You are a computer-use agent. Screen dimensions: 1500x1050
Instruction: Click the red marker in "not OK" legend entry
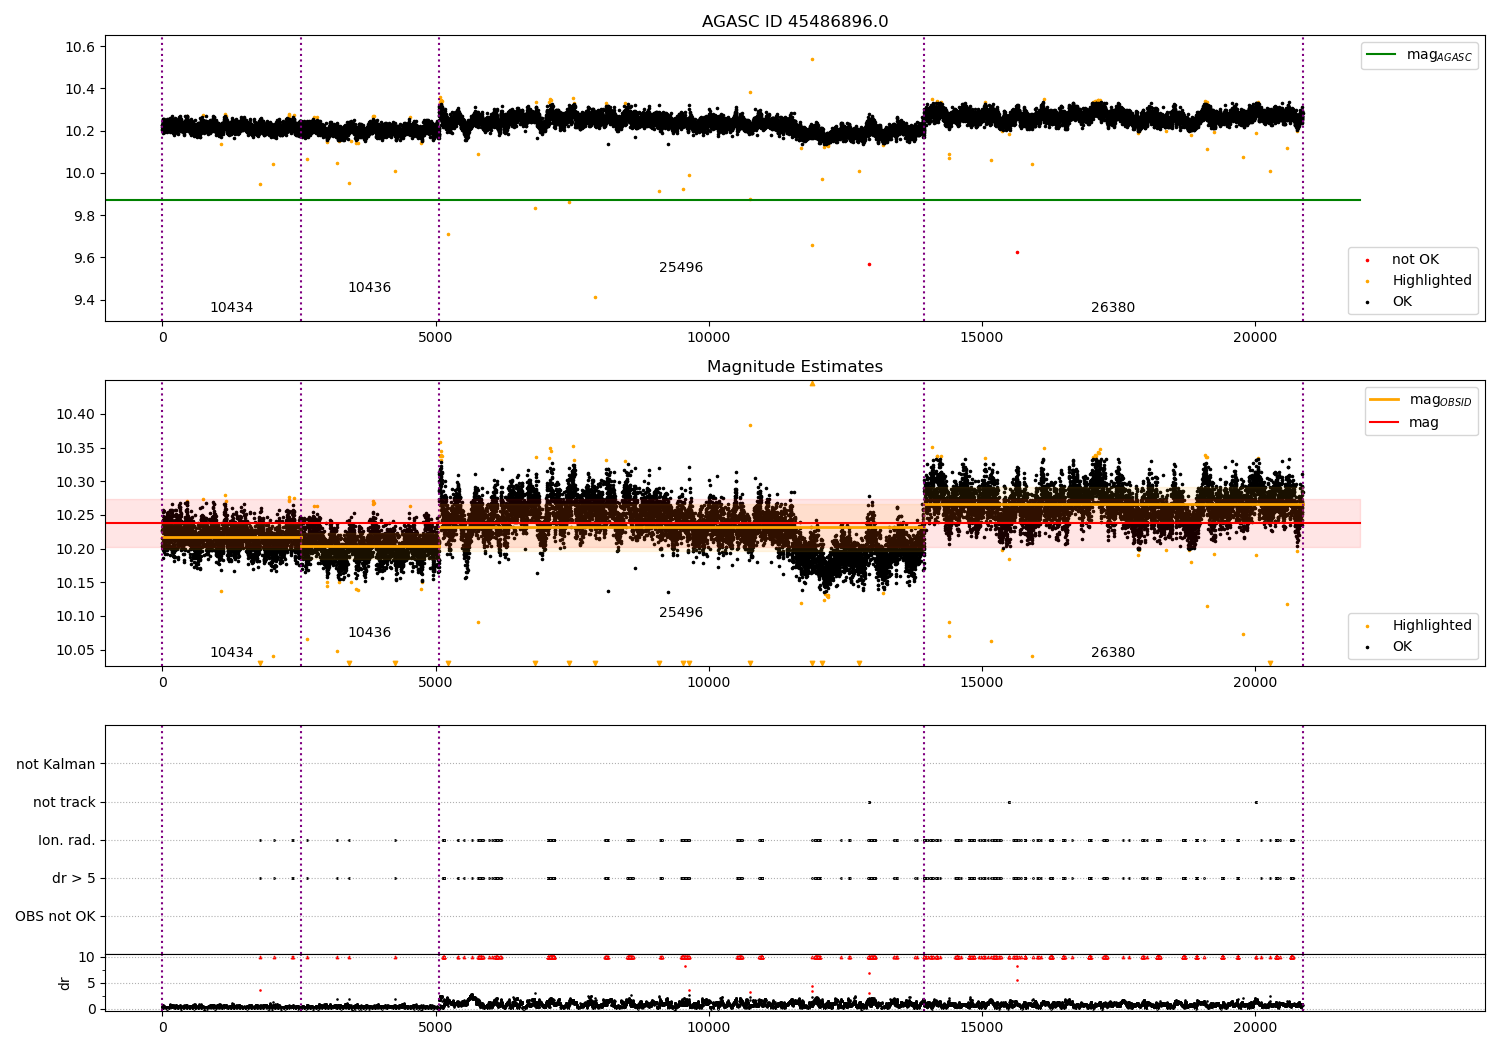click(x=1367, y=260)
